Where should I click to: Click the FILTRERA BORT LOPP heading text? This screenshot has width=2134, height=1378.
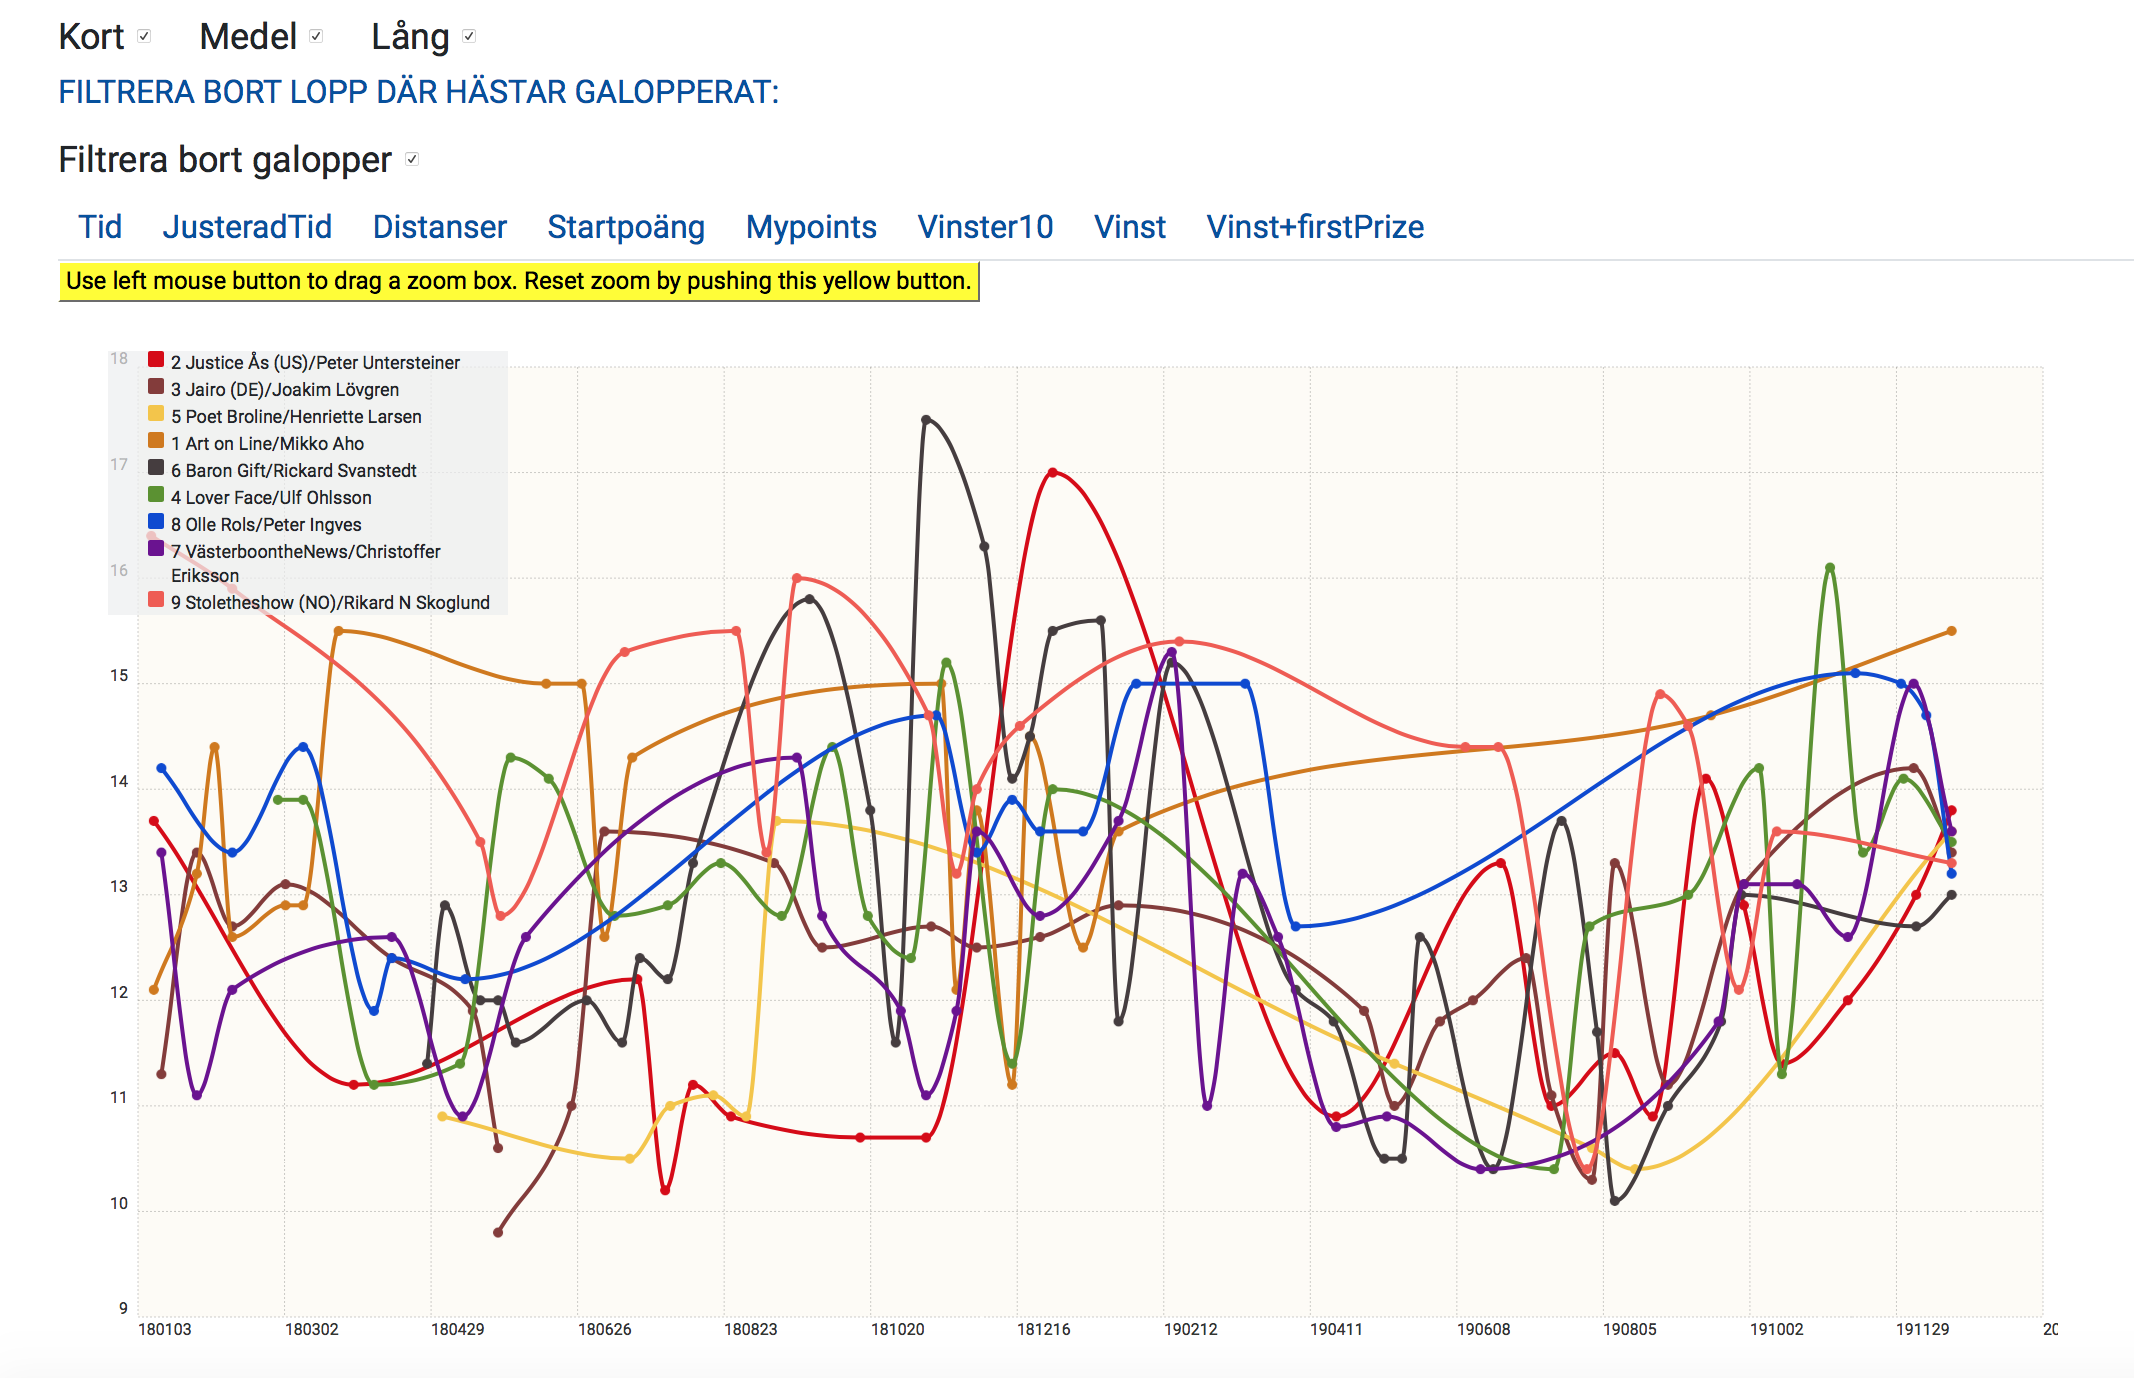[x=419, y=92]
